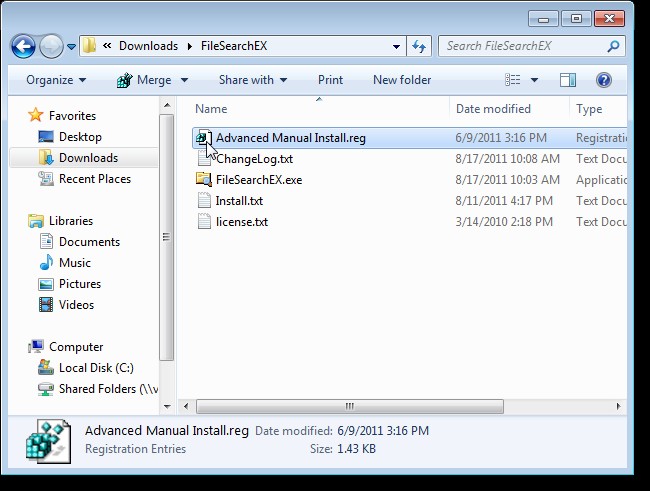Select Favorites in the navigation pane

72,116
